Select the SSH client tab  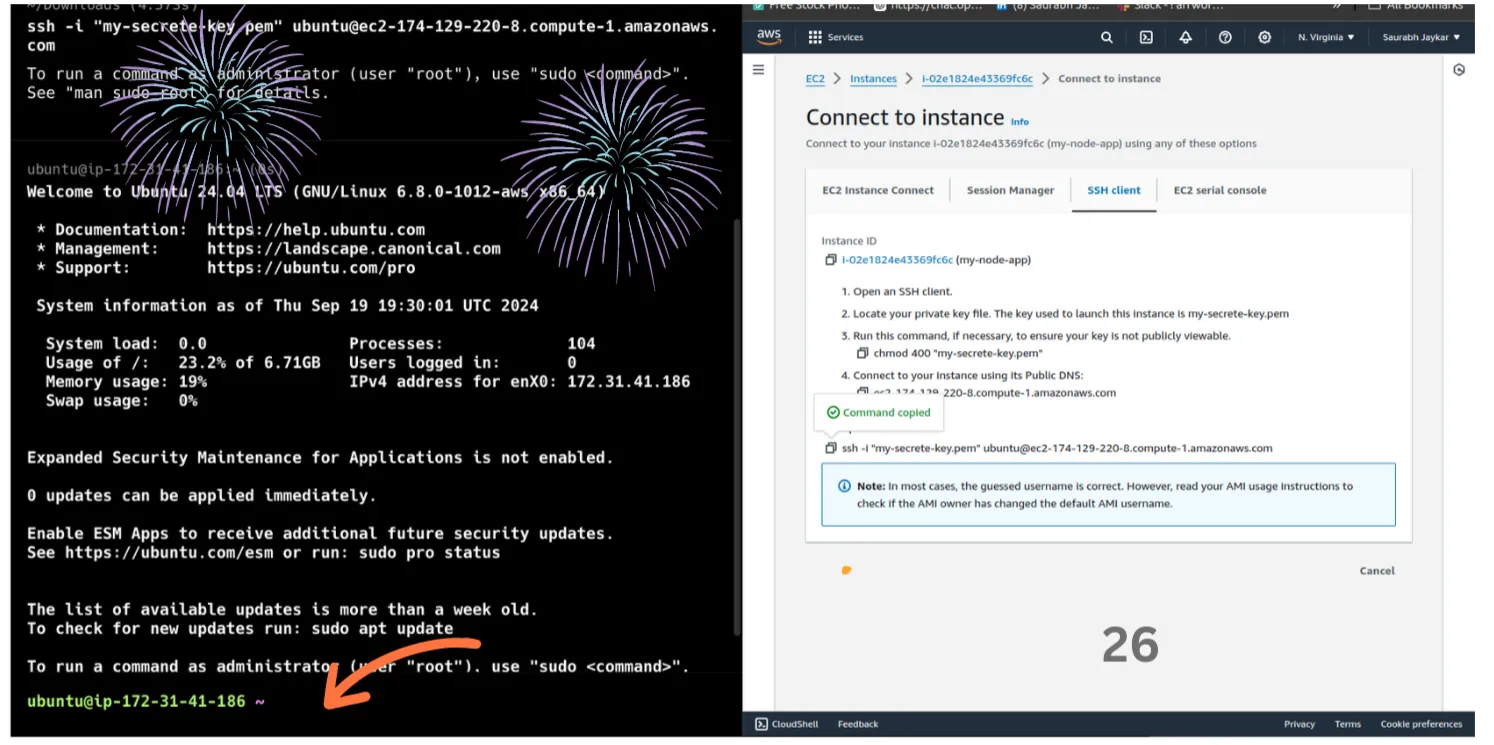(x=1114, y=190)
